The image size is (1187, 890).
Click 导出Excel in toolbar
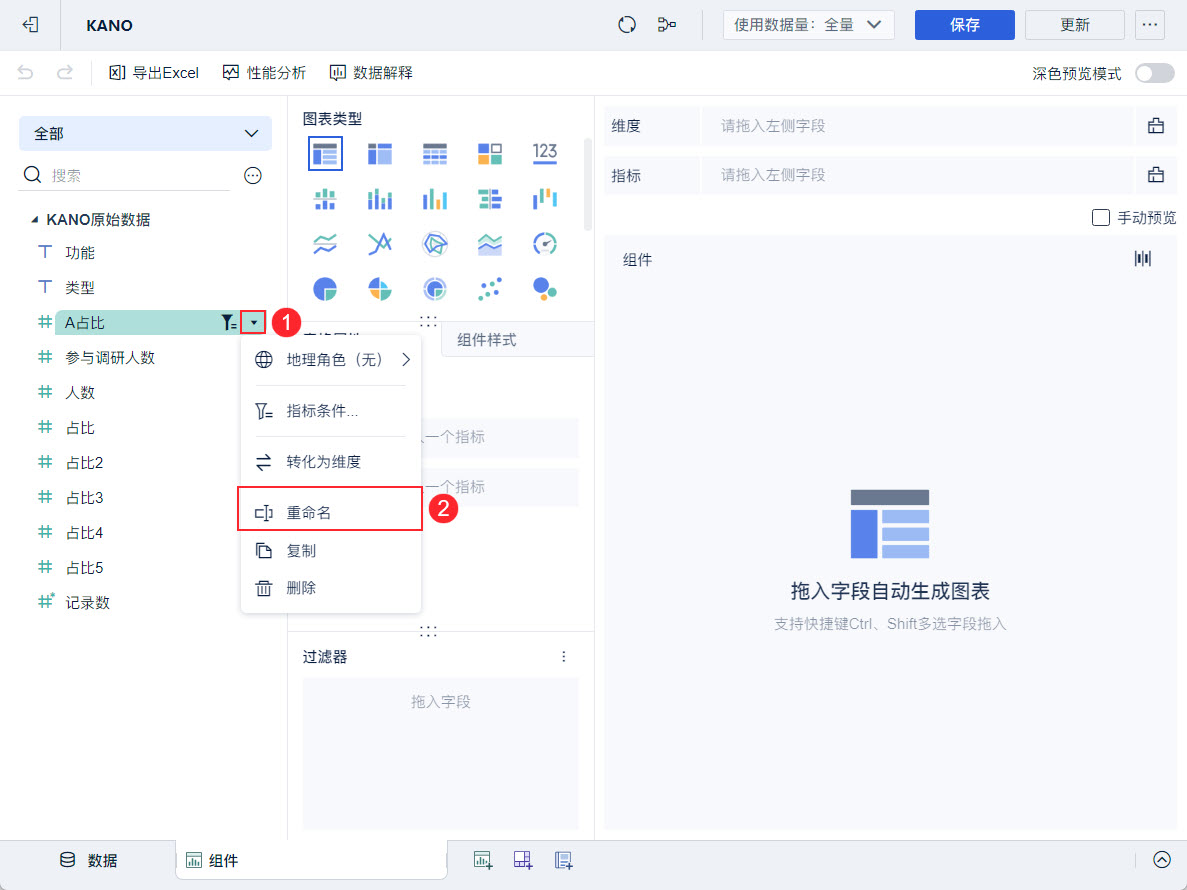click(x=154, y=73)
